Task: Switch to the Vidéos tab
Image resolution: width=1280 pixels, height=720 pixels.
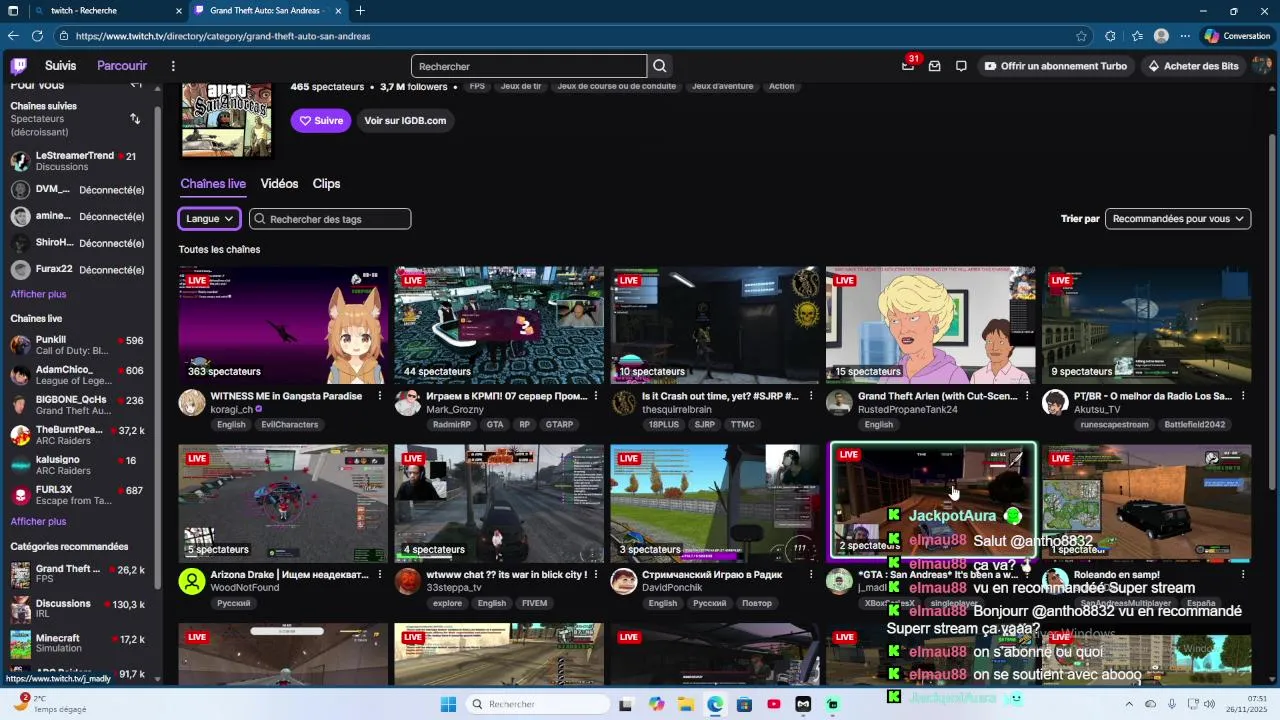Action: pos(279,184)
